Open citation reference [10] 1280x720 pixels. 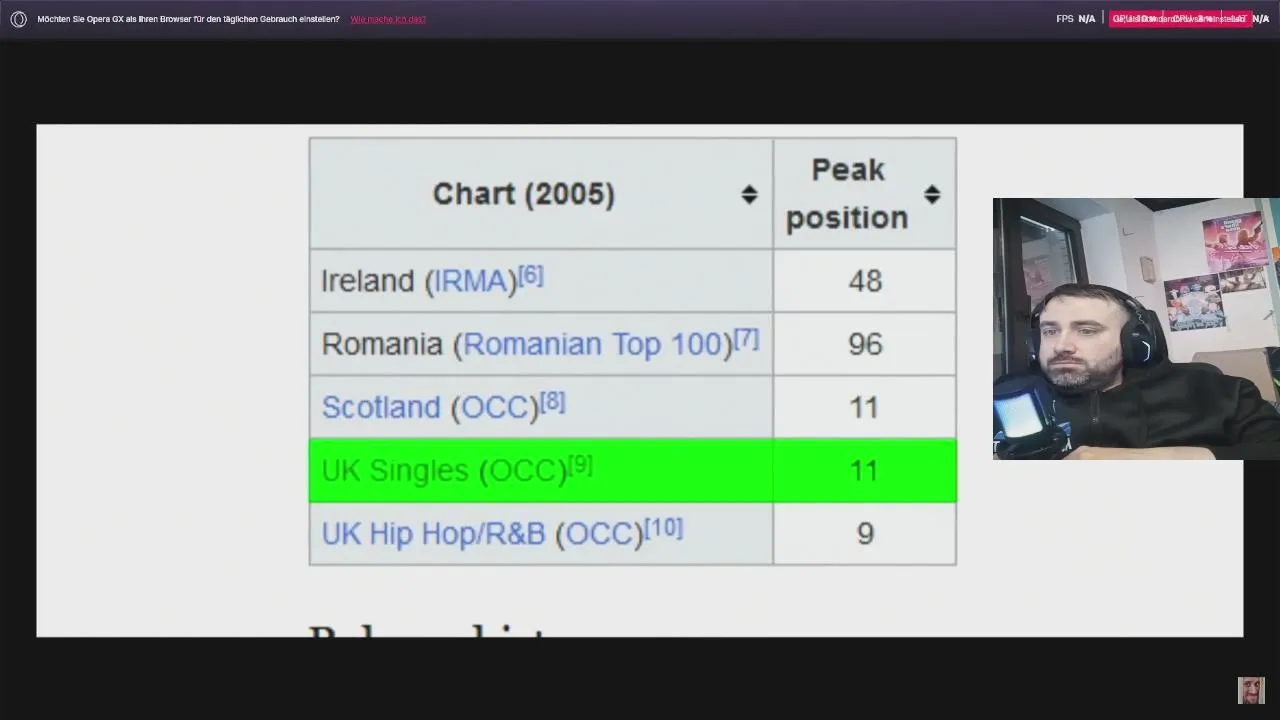click(x=664, y=527)
